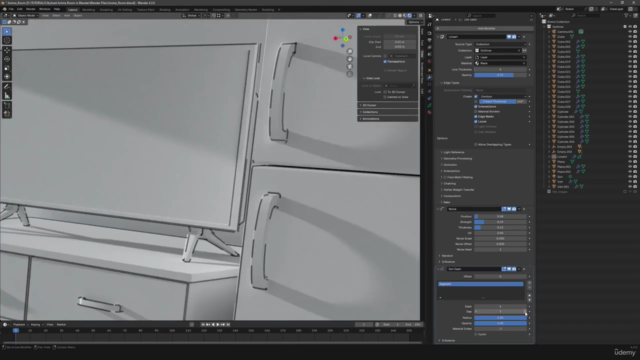Open the Edit menu
The height and width of the screenshot is (360, 640).
[x=20, y=9]
